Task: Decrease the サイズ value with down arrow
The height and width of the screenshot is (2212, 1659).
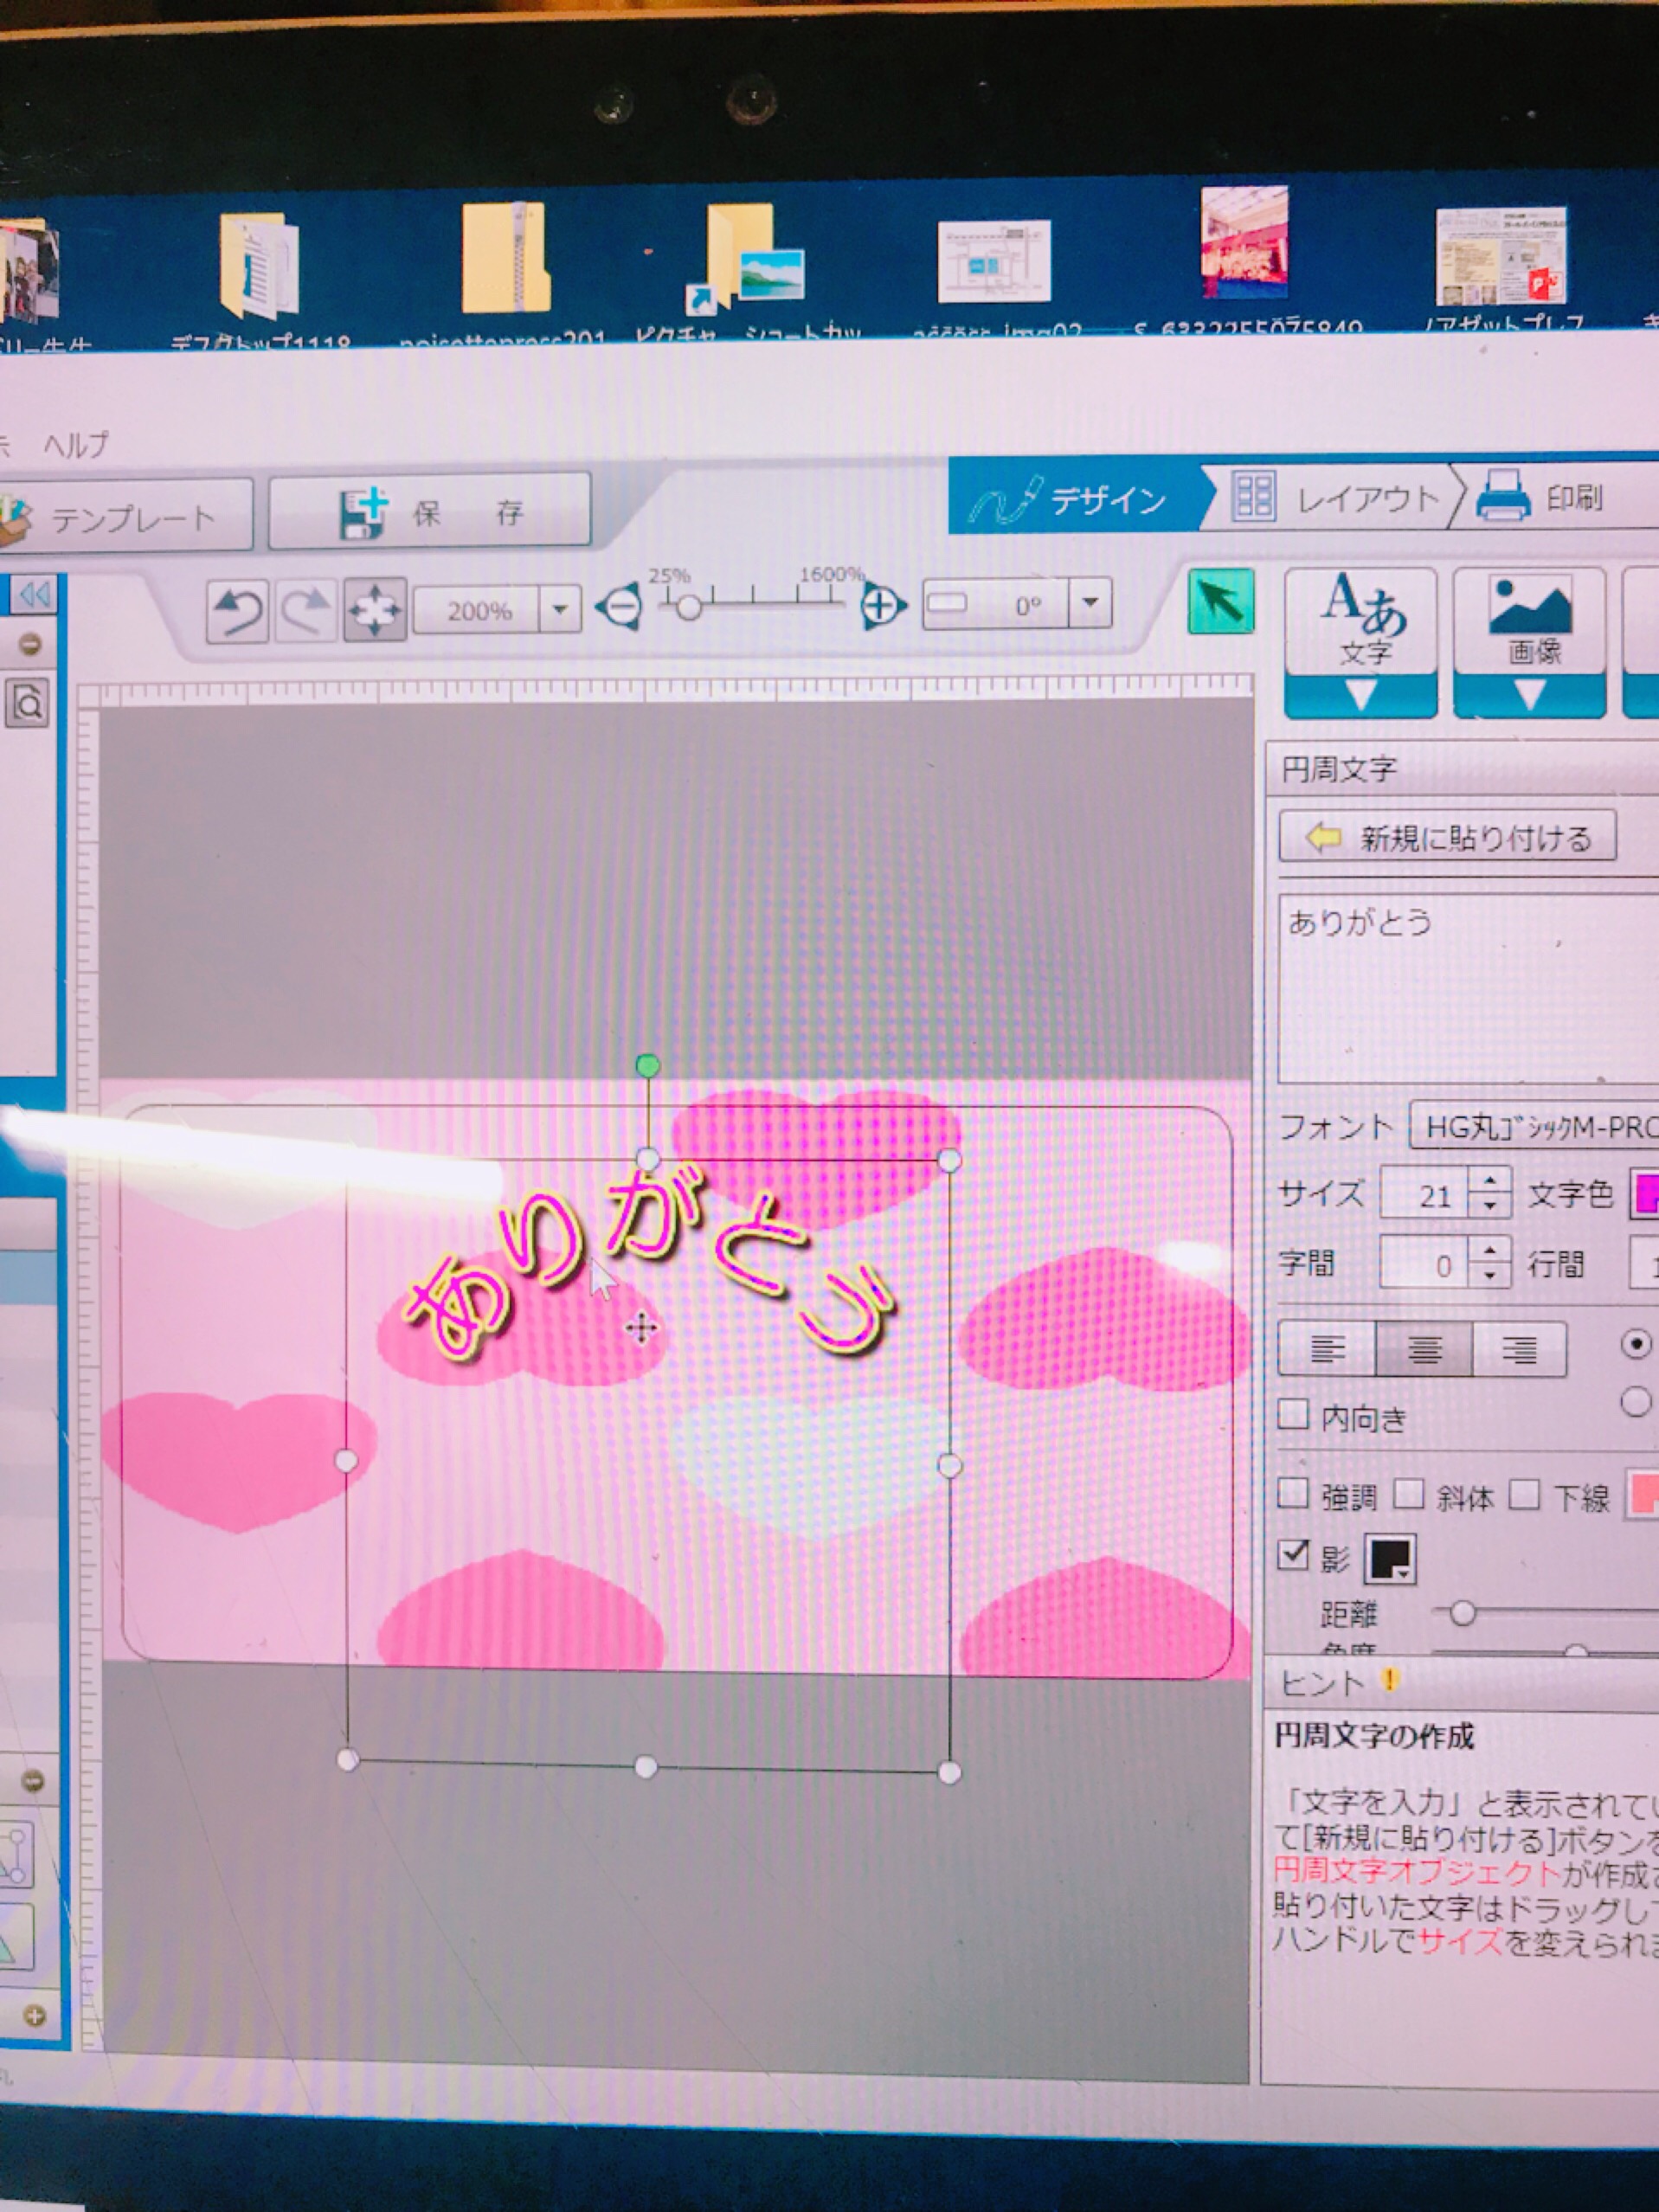Action: pos(1490,1205)
